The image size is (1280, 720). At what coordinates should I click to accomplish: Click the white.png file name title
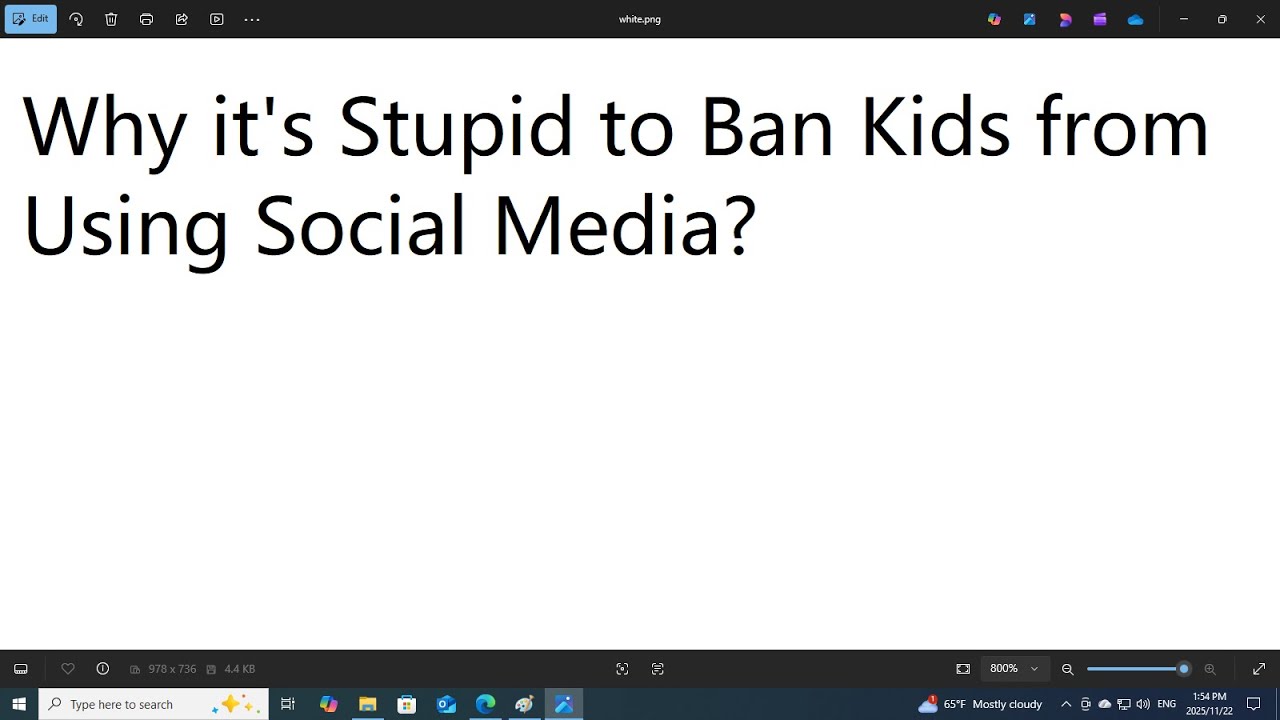pyautogui.click(x=640, y=19)
